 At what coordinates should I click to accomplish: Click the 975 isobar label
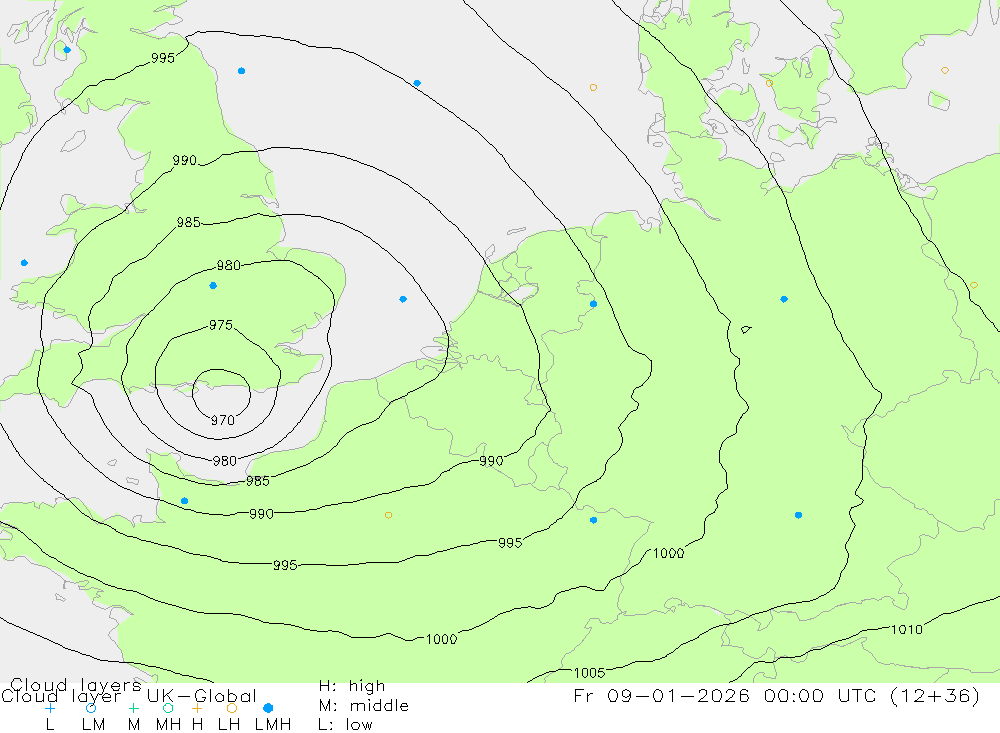tap(221, 325)
